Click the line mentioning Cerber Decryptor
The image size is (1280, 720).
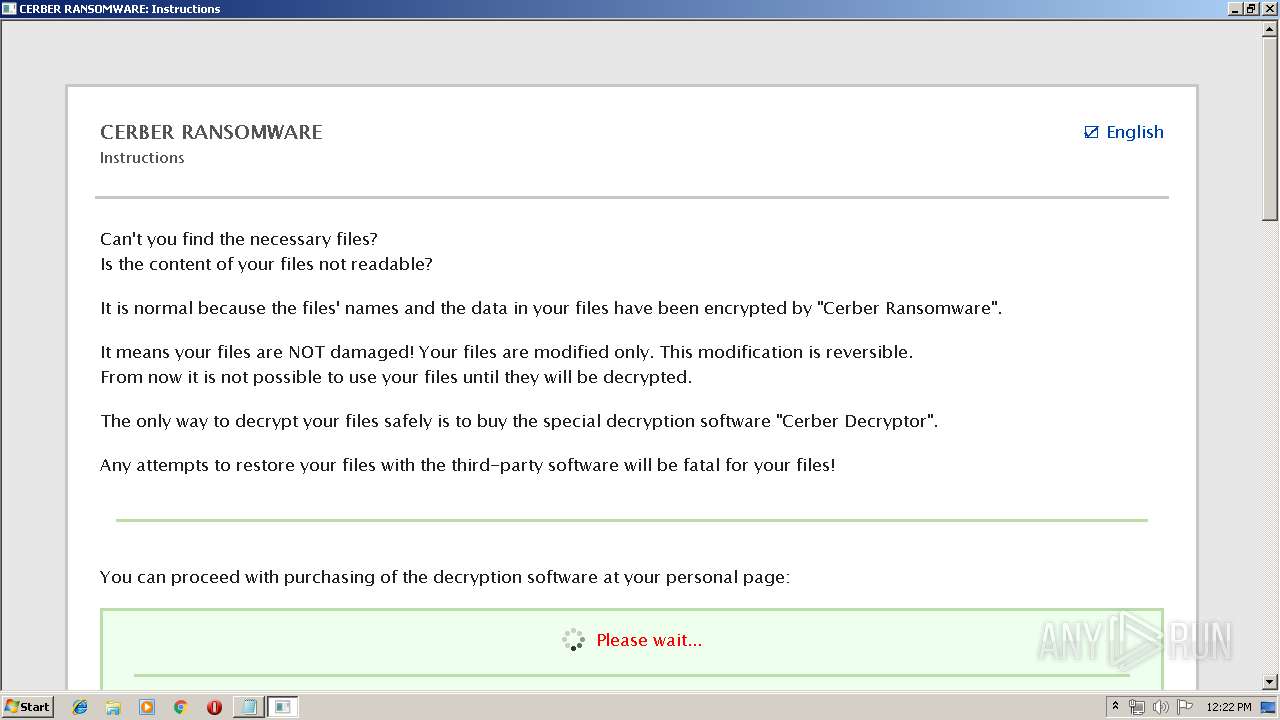(519, 421)
